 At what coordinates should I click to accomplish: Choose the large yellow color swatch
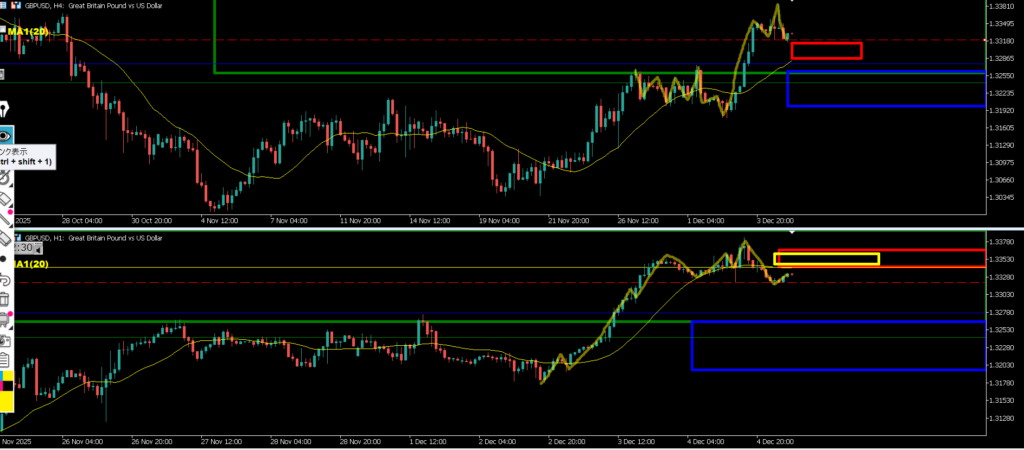point(5,401)
